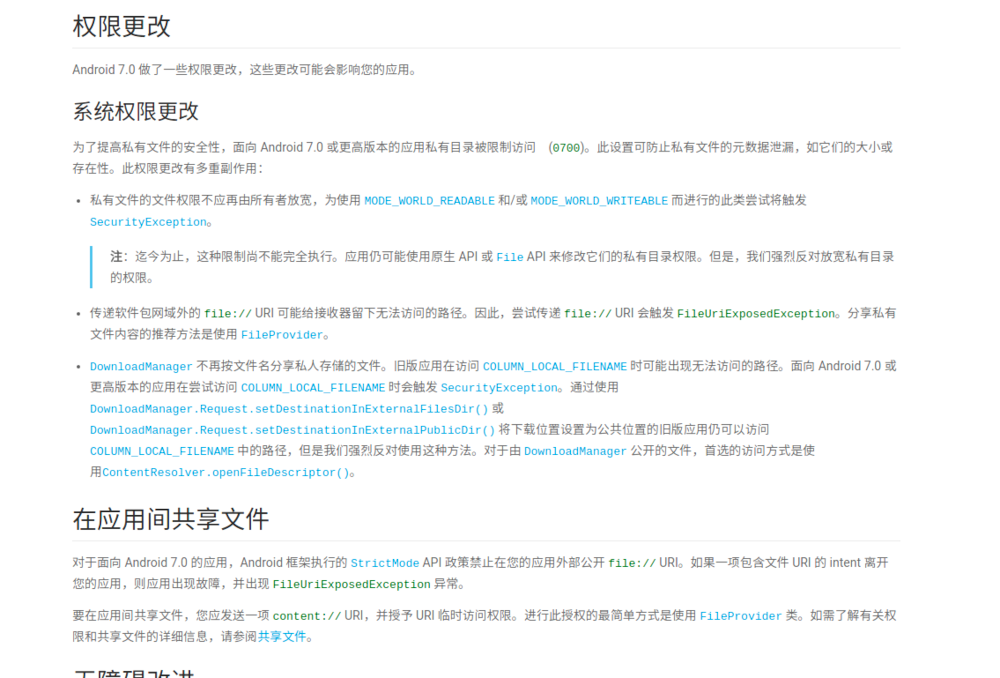Open the StrictMode API link
Viewport: 1000px width, 678px height.
pos(384,562)
